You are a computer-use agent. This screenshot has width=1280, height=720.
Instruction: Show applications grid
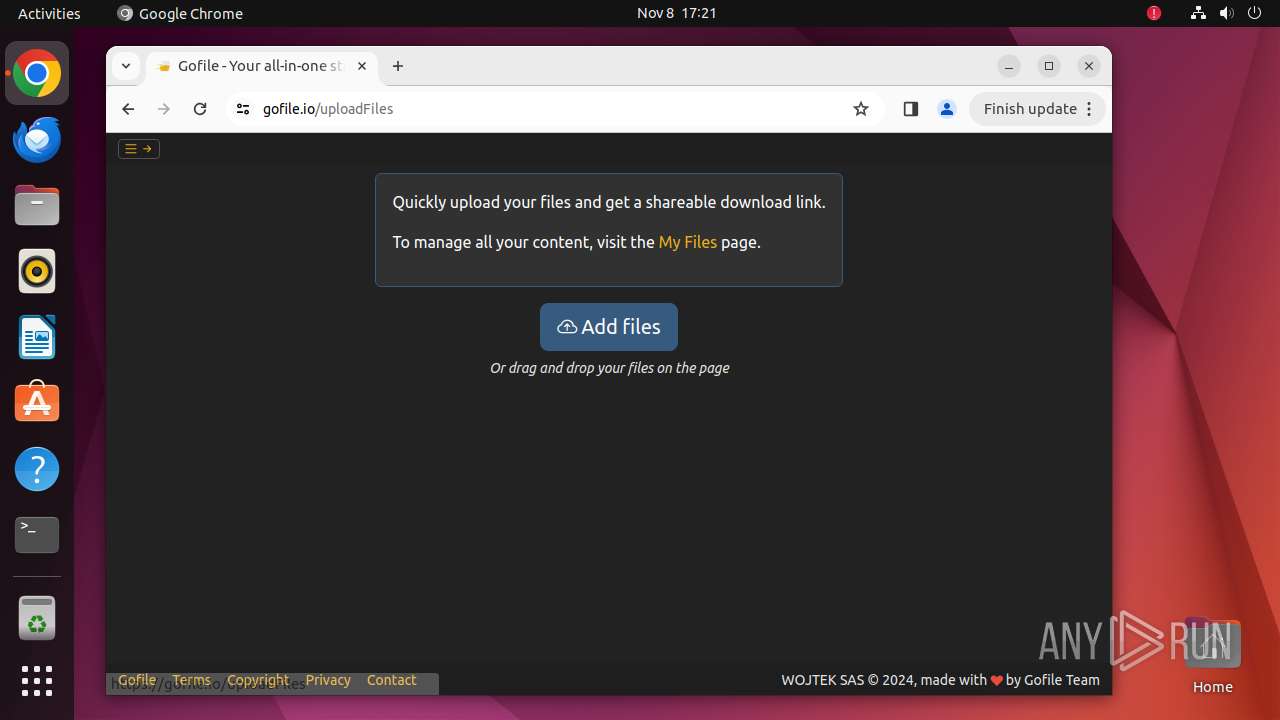point(37,681)
